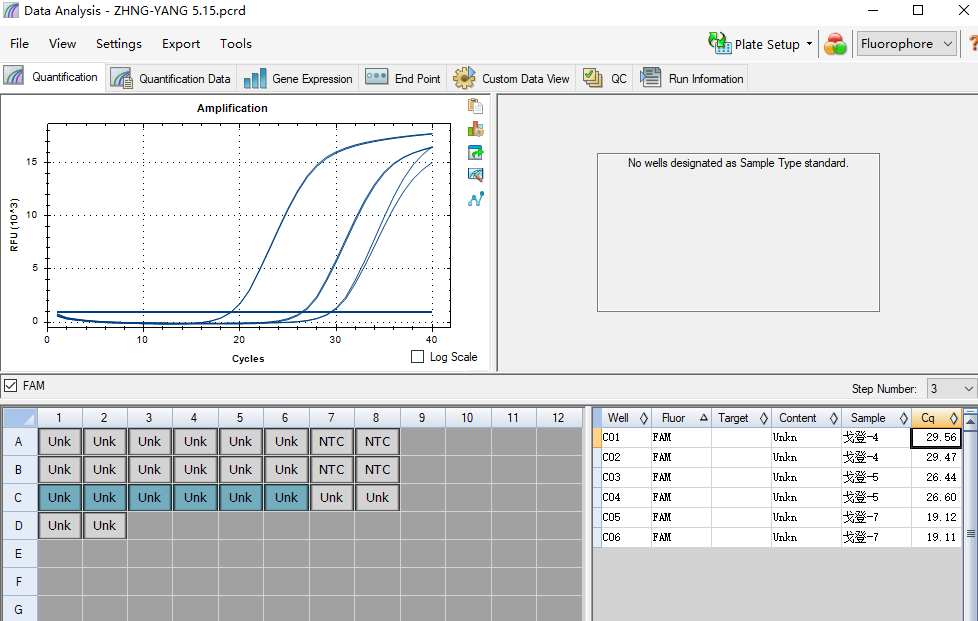This screenshot has height=621, width=978.
Task: Select plate row A header
Action: click(19, 441)
